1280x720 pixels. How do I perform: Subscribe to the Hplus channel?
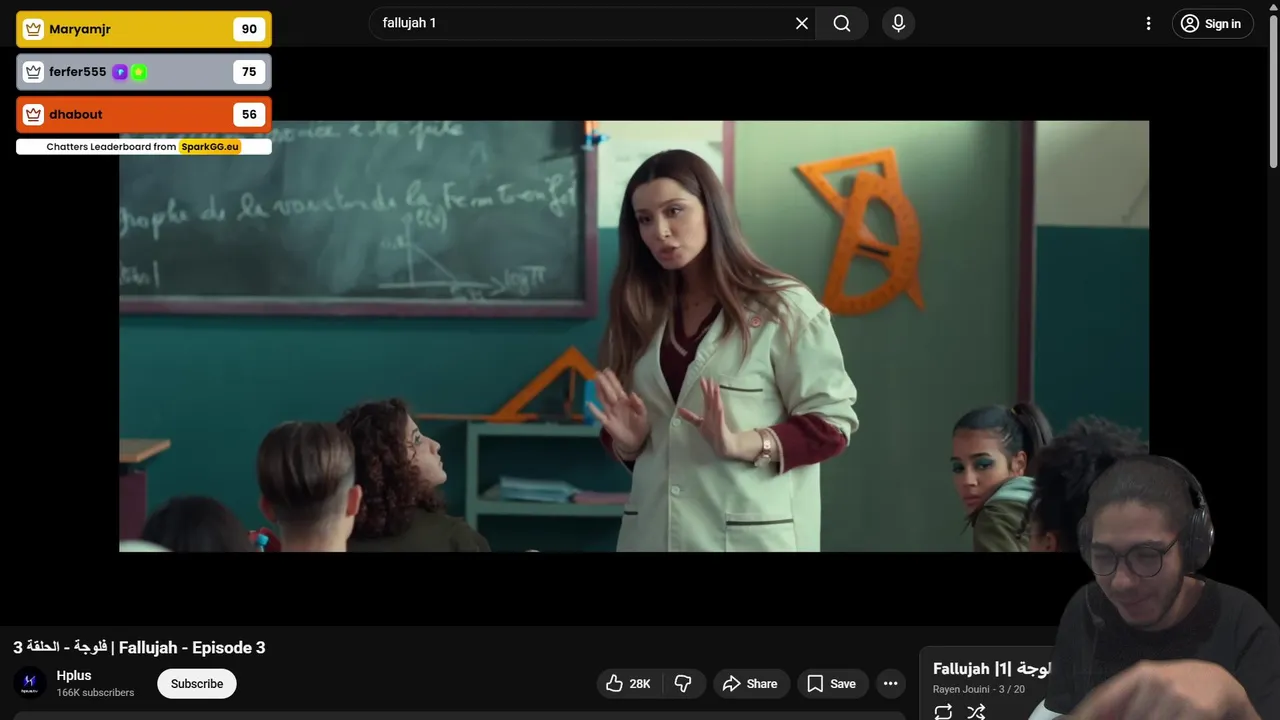pyautogui.click(x=197, y=684)
